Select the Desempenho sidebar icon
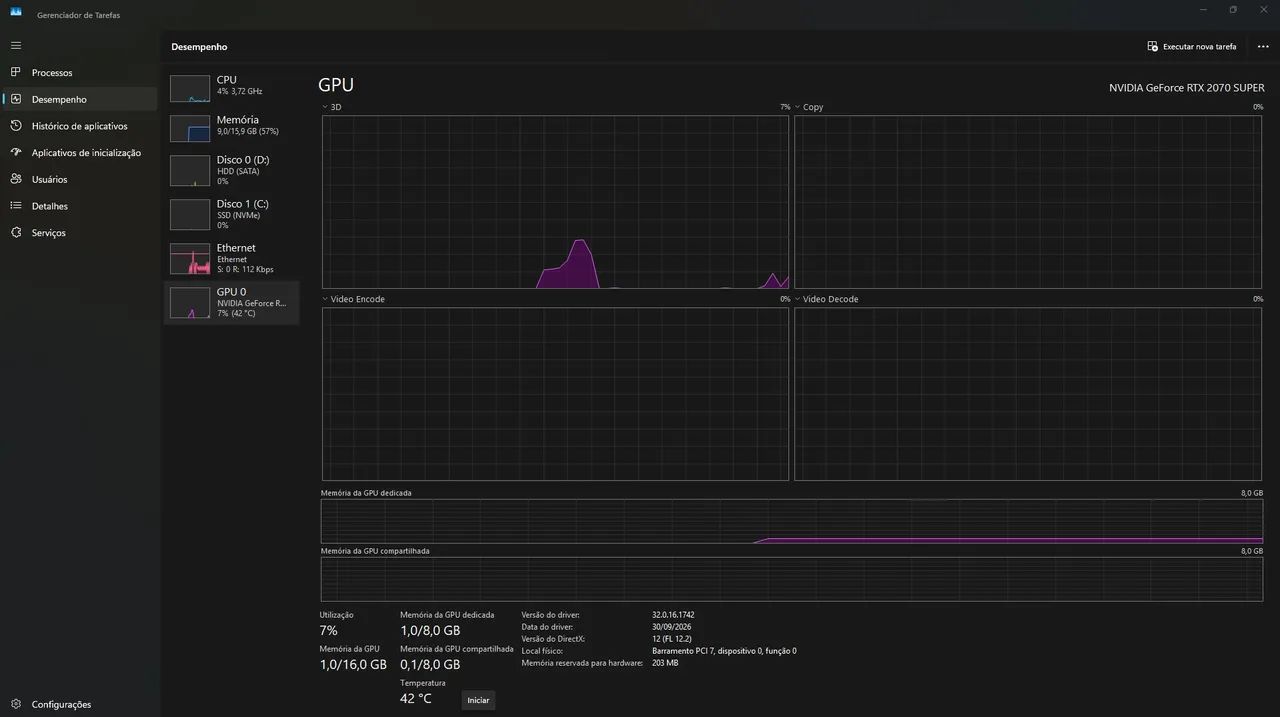The height and width of the screenshot is (717, 1280). tap(16, 99)
